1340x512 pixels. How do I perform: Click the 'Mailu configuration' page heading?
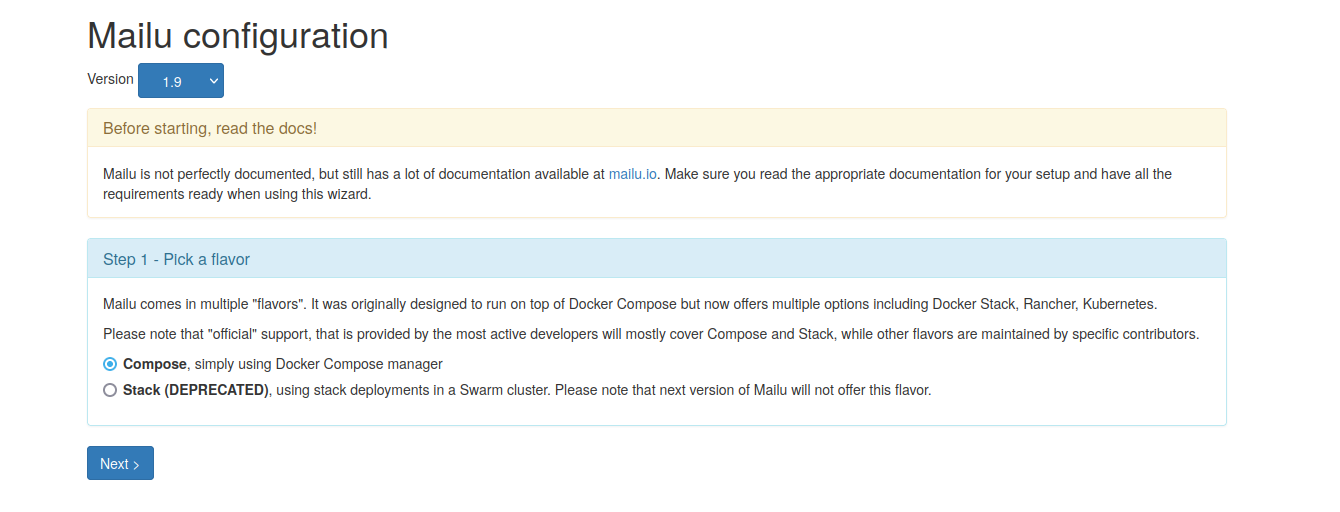click(238, 36)
